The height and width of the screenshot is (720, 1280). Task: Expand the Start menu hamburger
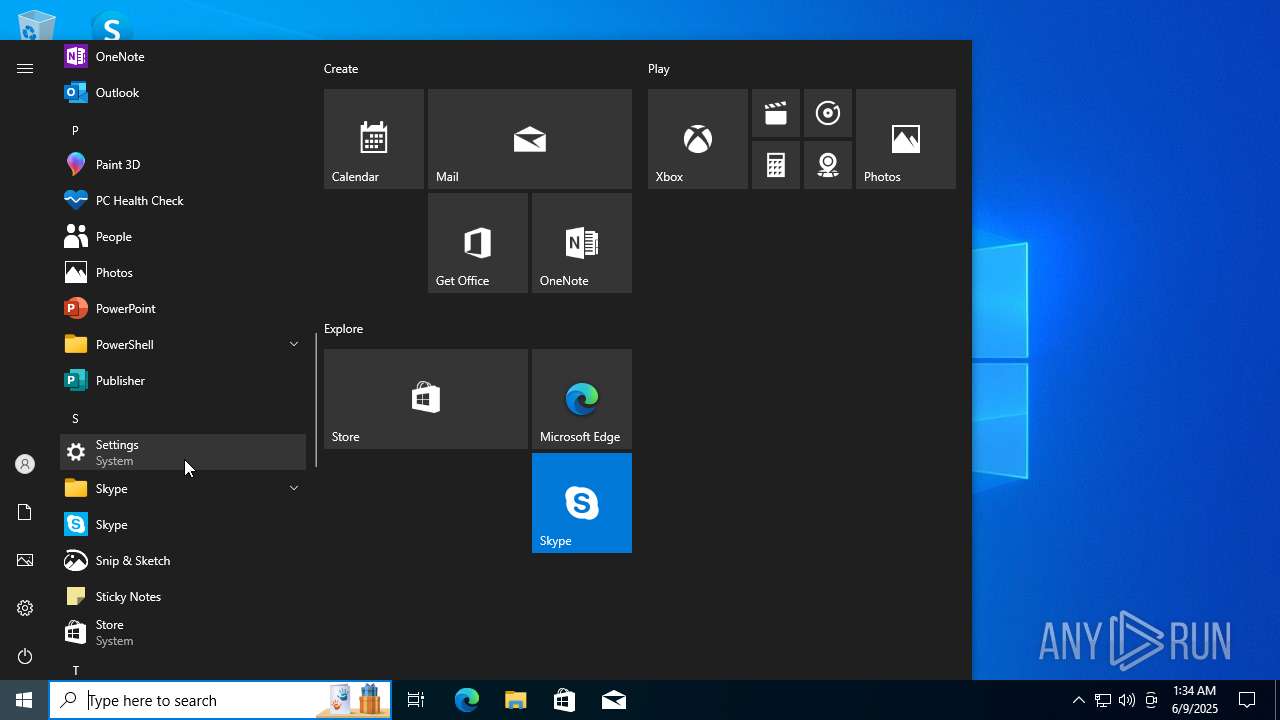[x=25, y=68]
